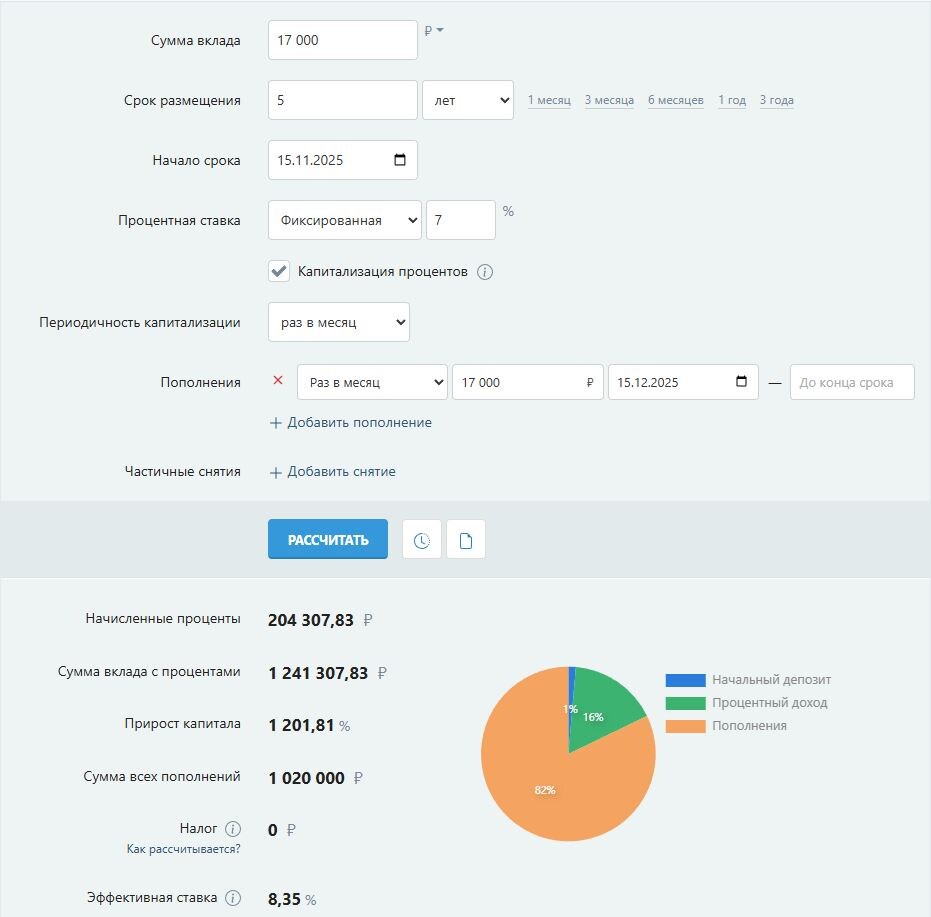This screenshot has width=931, height=917.
Task: Show info about Капитализация процентов
Action: [484, 272]
